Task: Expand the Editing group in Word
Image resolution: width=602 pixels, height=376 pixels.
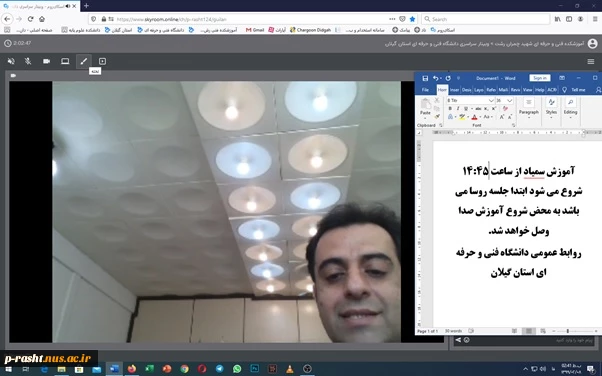Action: pyautogui.click(x=570, y=107)
